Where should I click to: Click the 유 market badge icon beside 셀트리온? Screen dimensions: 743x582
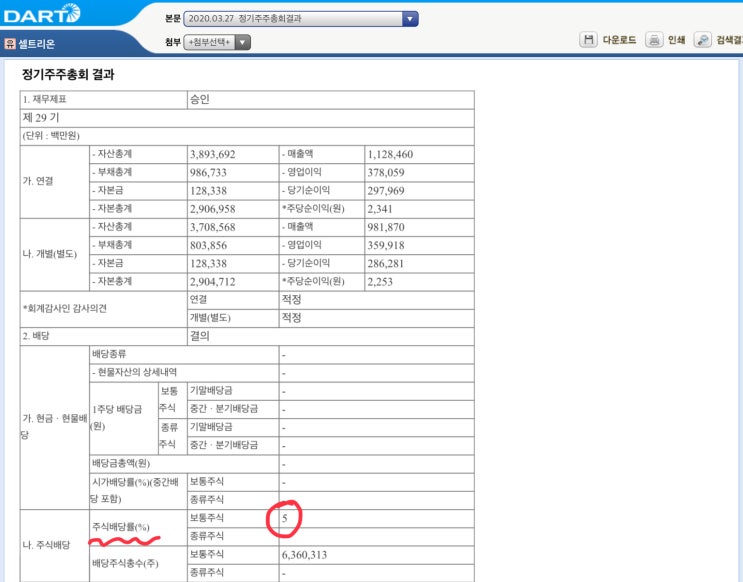click(x=9, y=44)
